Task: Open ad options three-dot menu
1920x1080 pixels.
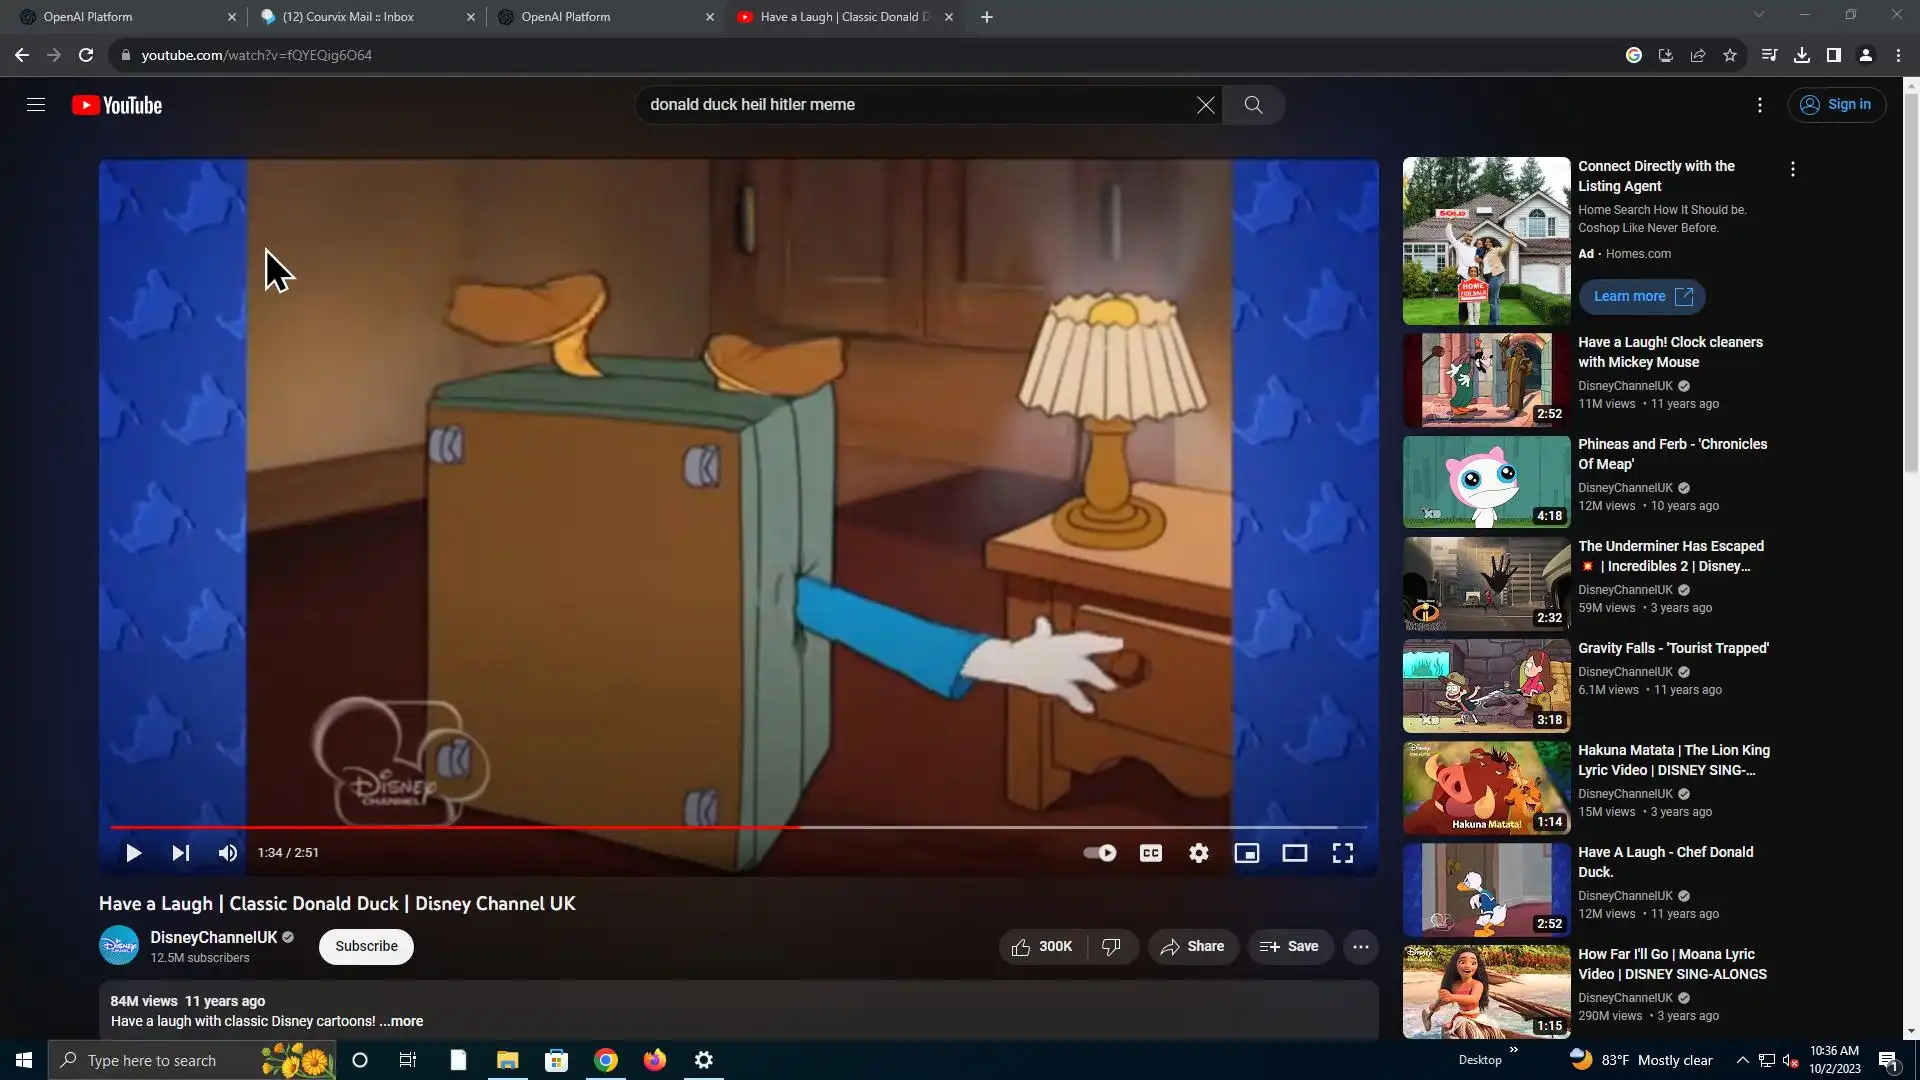Action: [x=1793, y=169]
